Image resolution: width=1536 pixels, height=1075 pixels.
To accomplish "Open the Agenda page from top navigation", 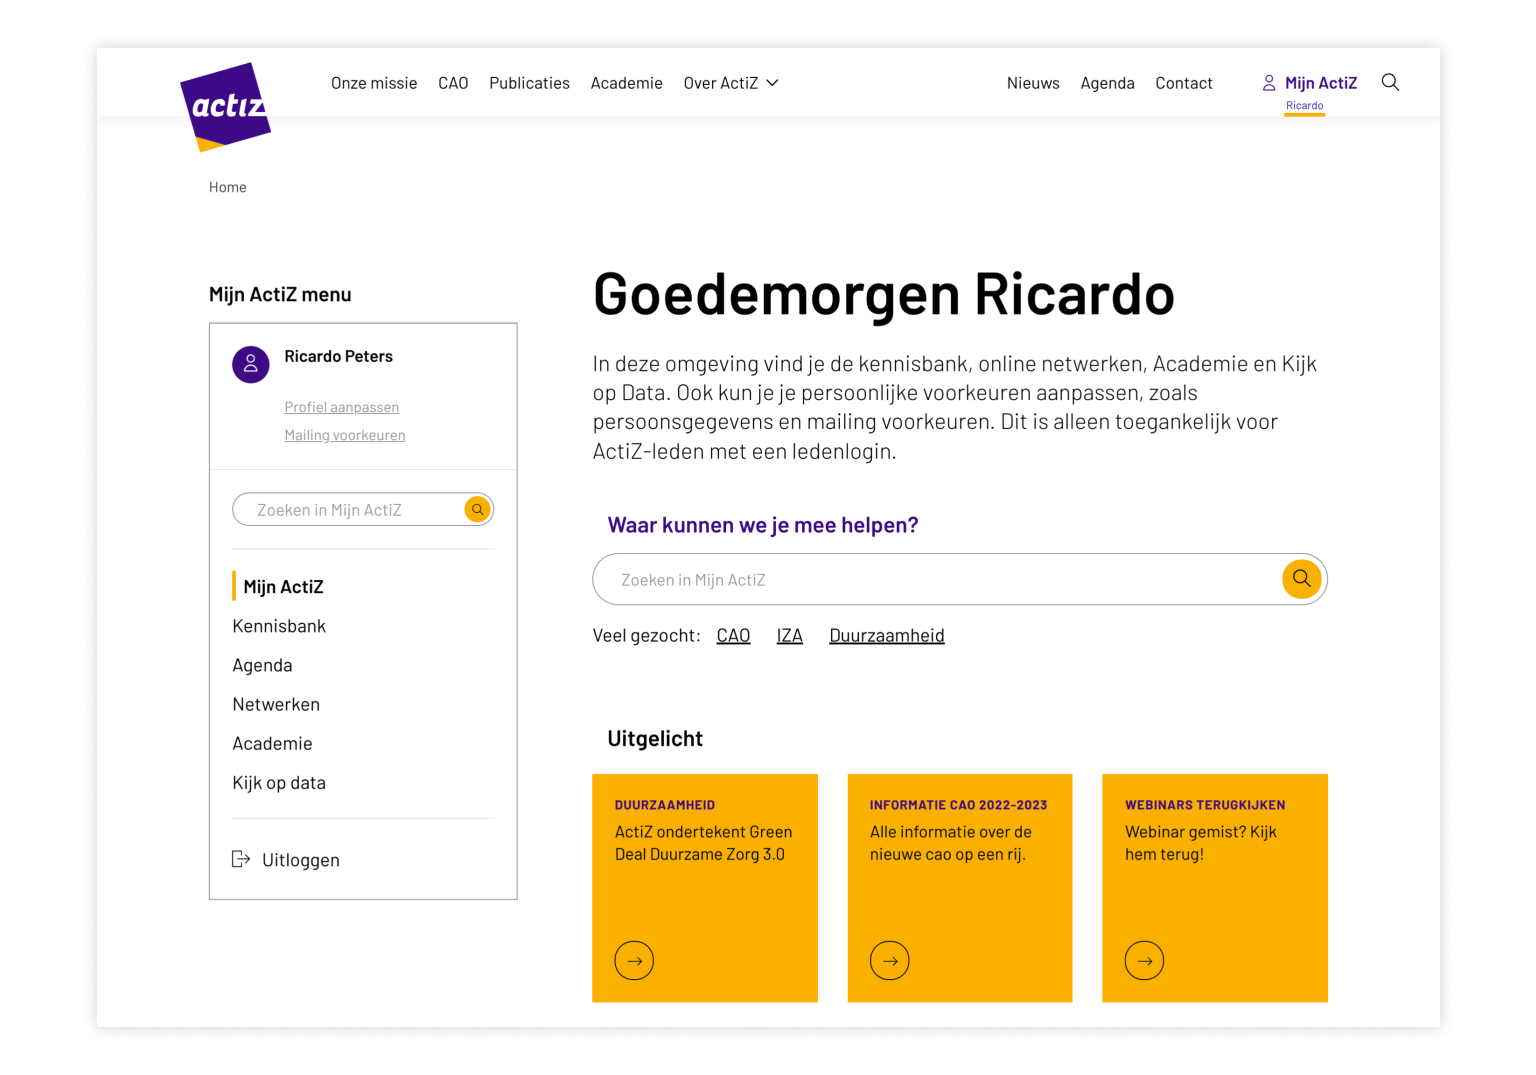I will (x=1107, y=83).
